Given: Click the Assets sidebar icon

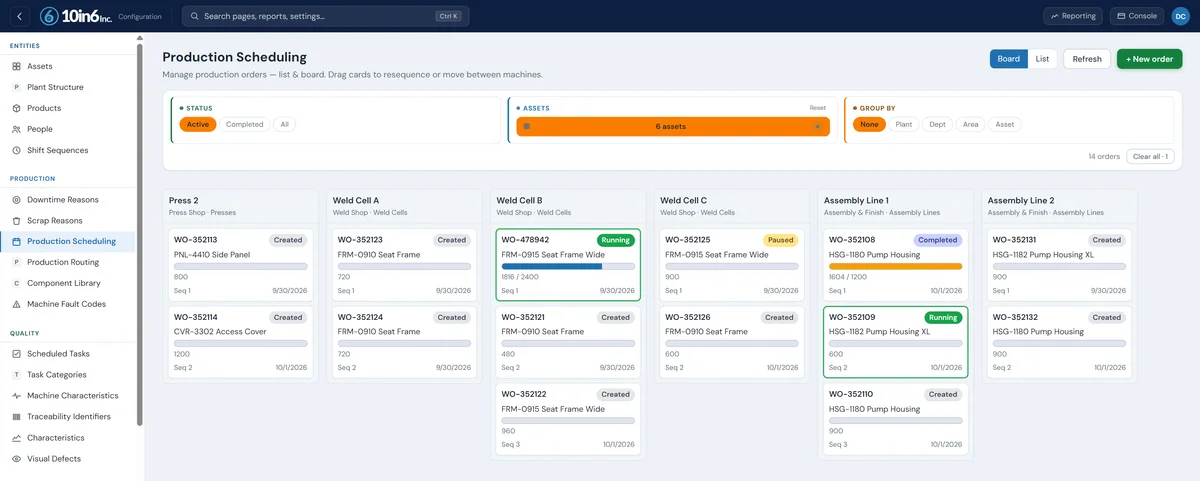Looking at the screenshot, I should tap(16, 66).
